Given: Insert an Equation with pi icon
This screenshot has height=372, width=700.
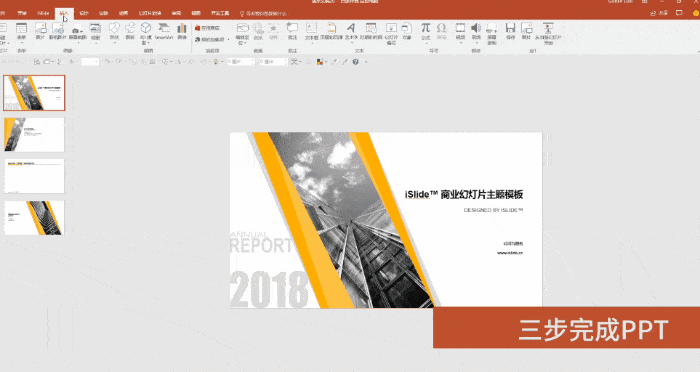Looking at the screenshot, I should (425, 32).
